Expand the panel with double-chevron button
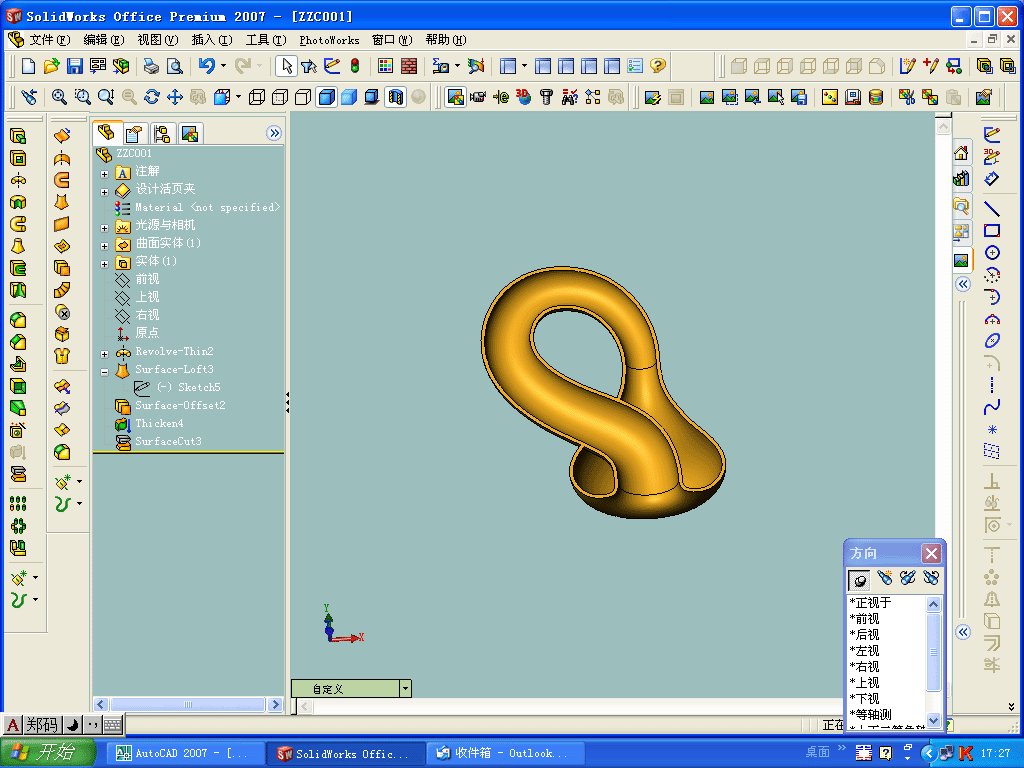This screenshot has width=1024, height=768. [x=274, y=133]
